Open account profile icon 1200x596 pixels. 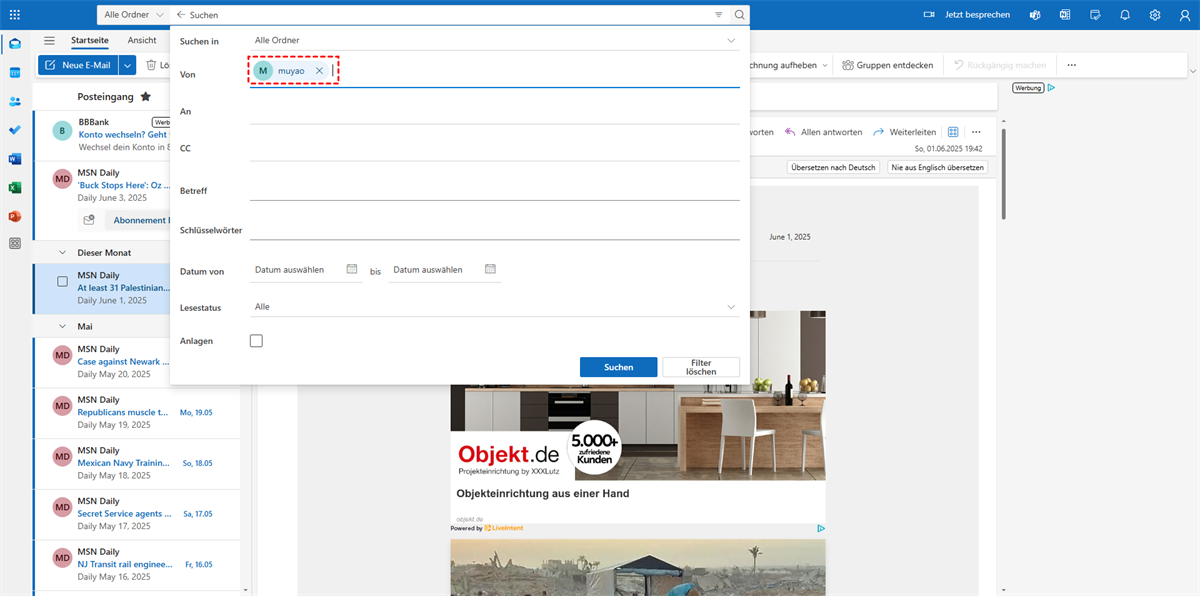1184,15
